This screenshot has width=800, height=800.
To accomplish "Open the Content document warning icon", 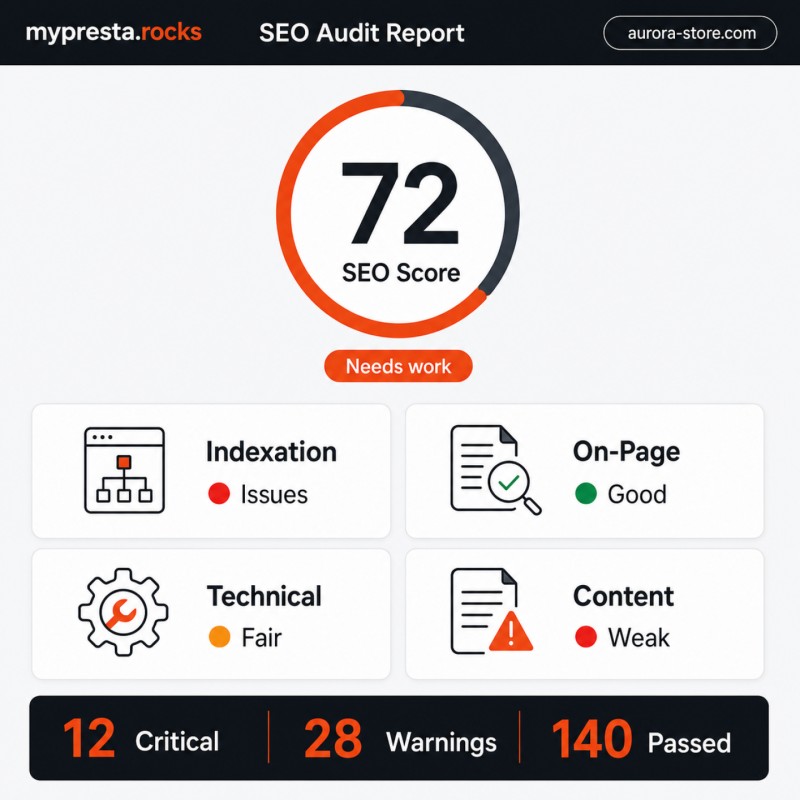I will tap(492, 611).
